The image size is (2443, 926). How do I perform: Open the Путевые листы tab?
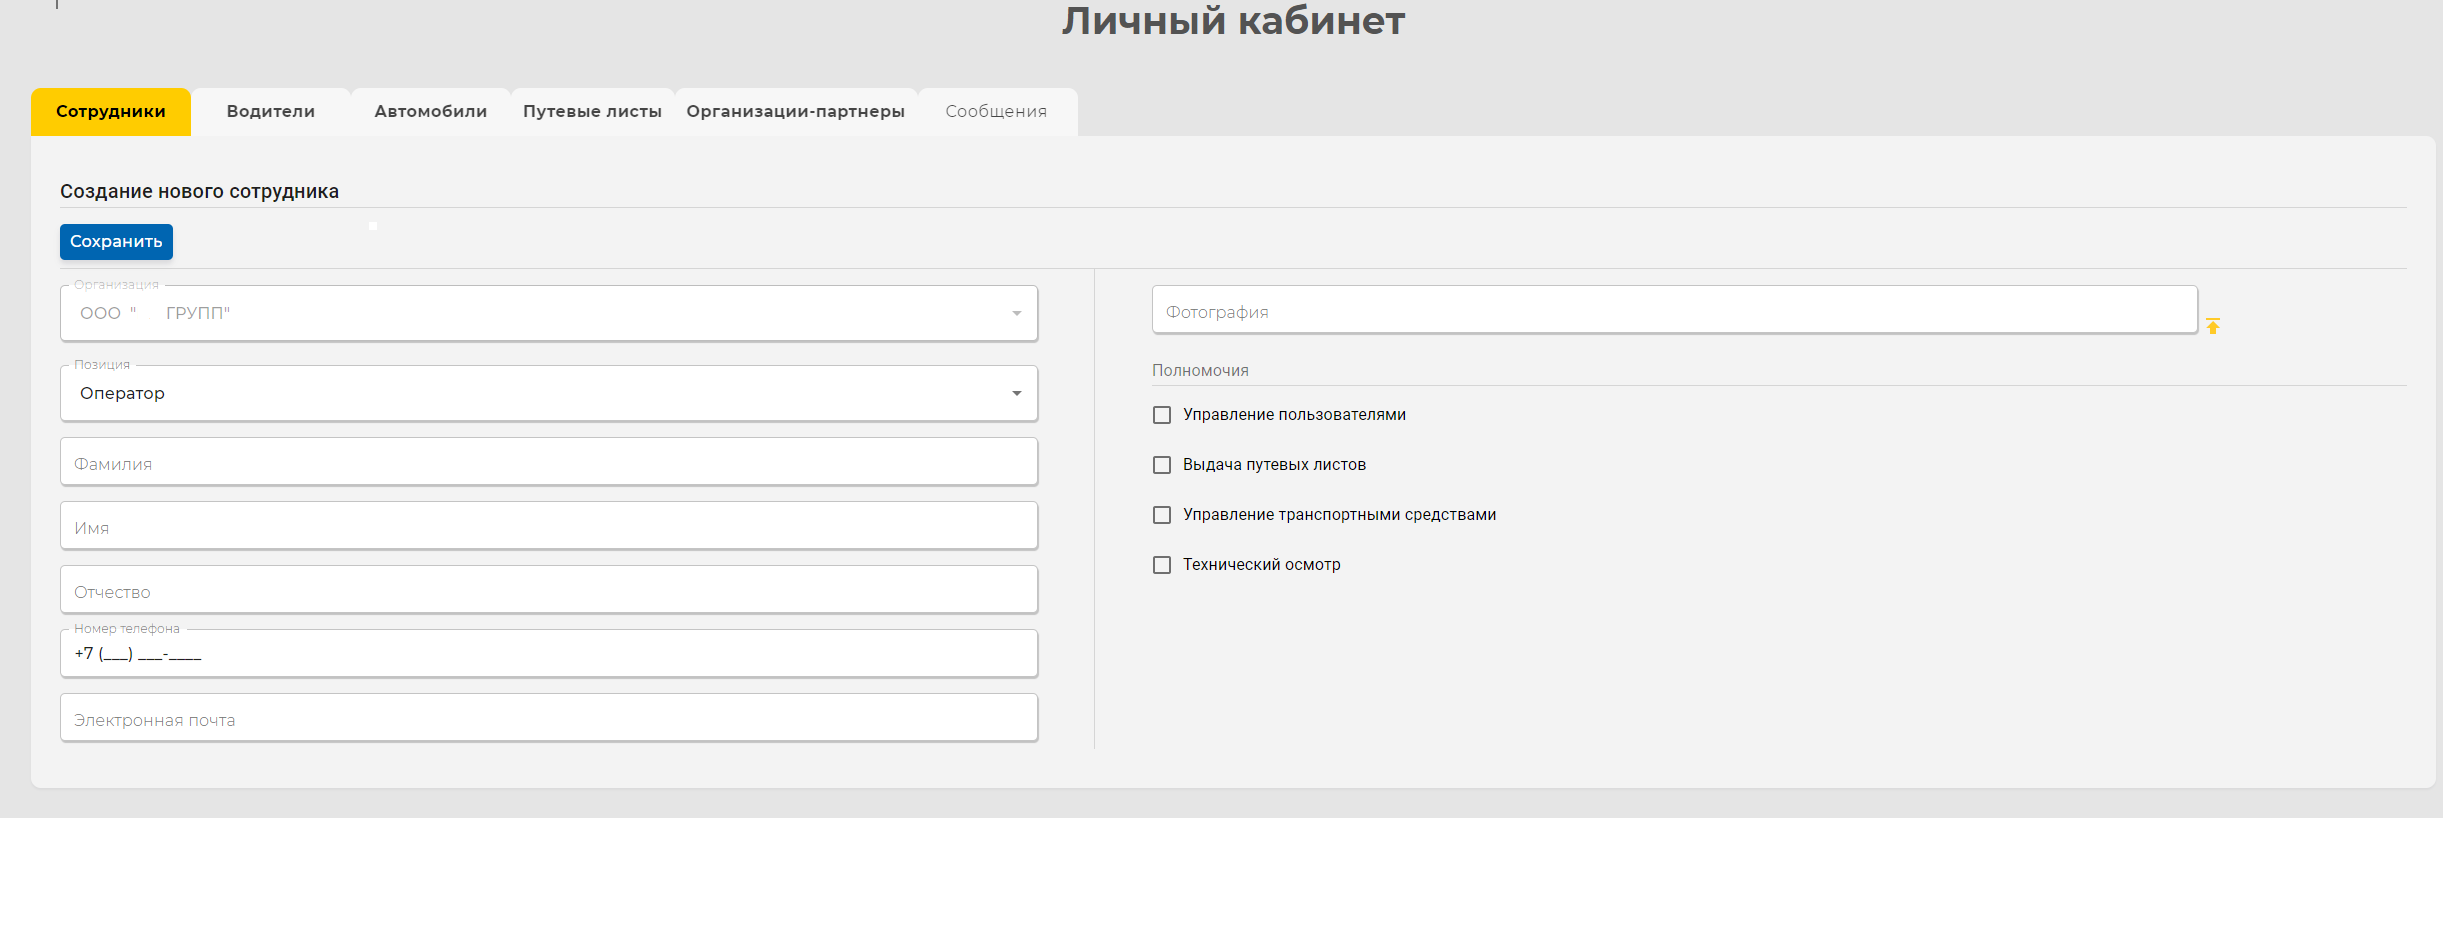tap(592, 111)
